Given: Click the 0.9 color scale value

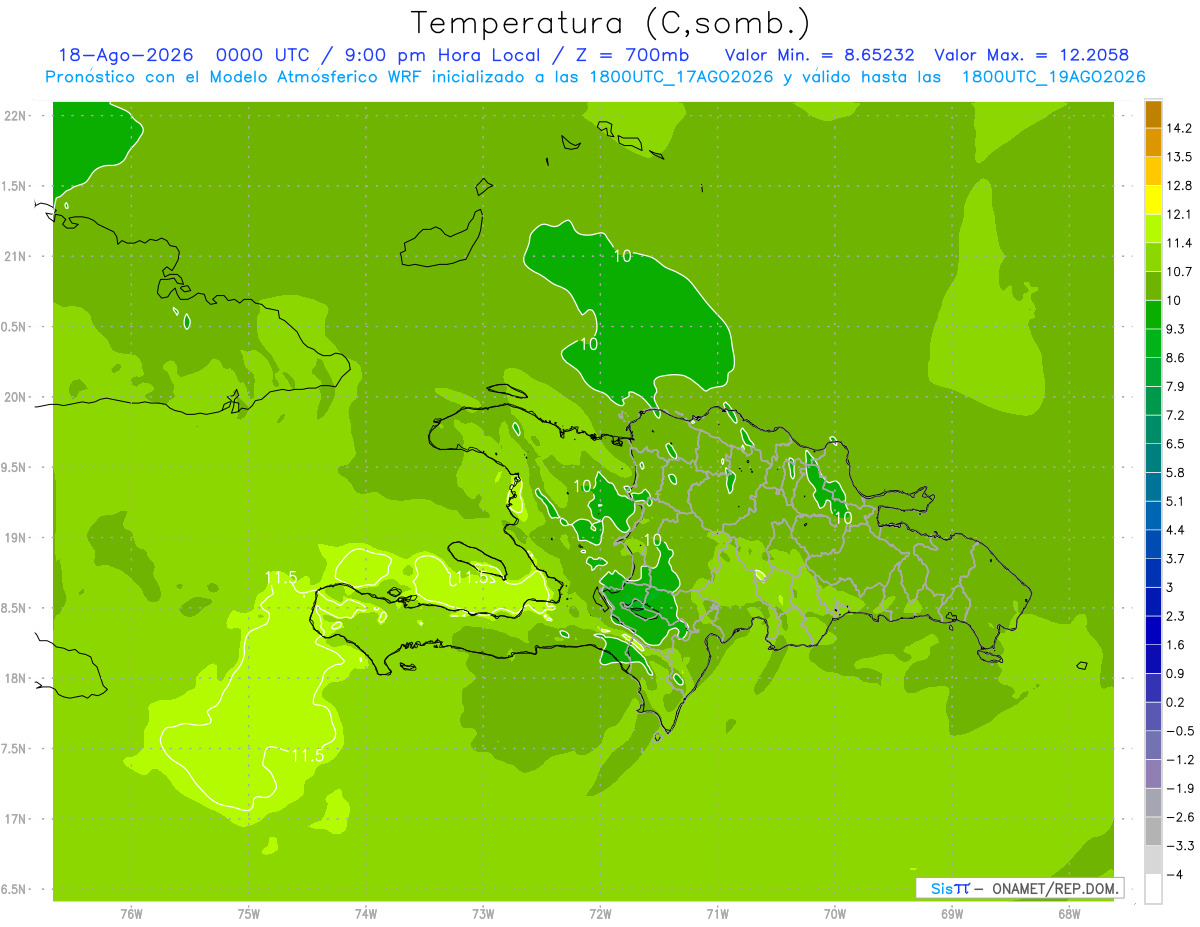Looking at the screenshot, I should pos(1177,674).
